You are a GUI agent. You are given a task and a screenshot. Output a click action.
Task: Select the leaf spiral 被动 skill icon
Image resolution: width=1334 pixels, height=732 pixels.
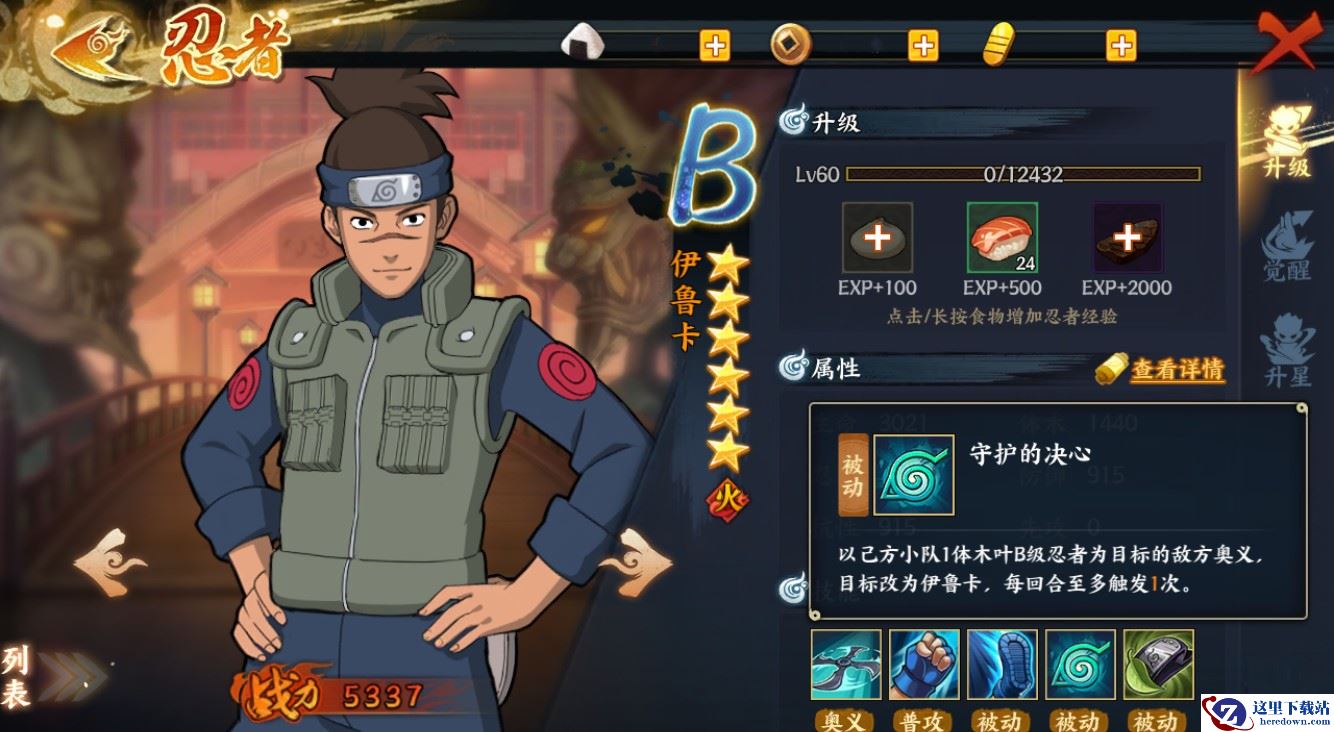(x=1080, y=665)
